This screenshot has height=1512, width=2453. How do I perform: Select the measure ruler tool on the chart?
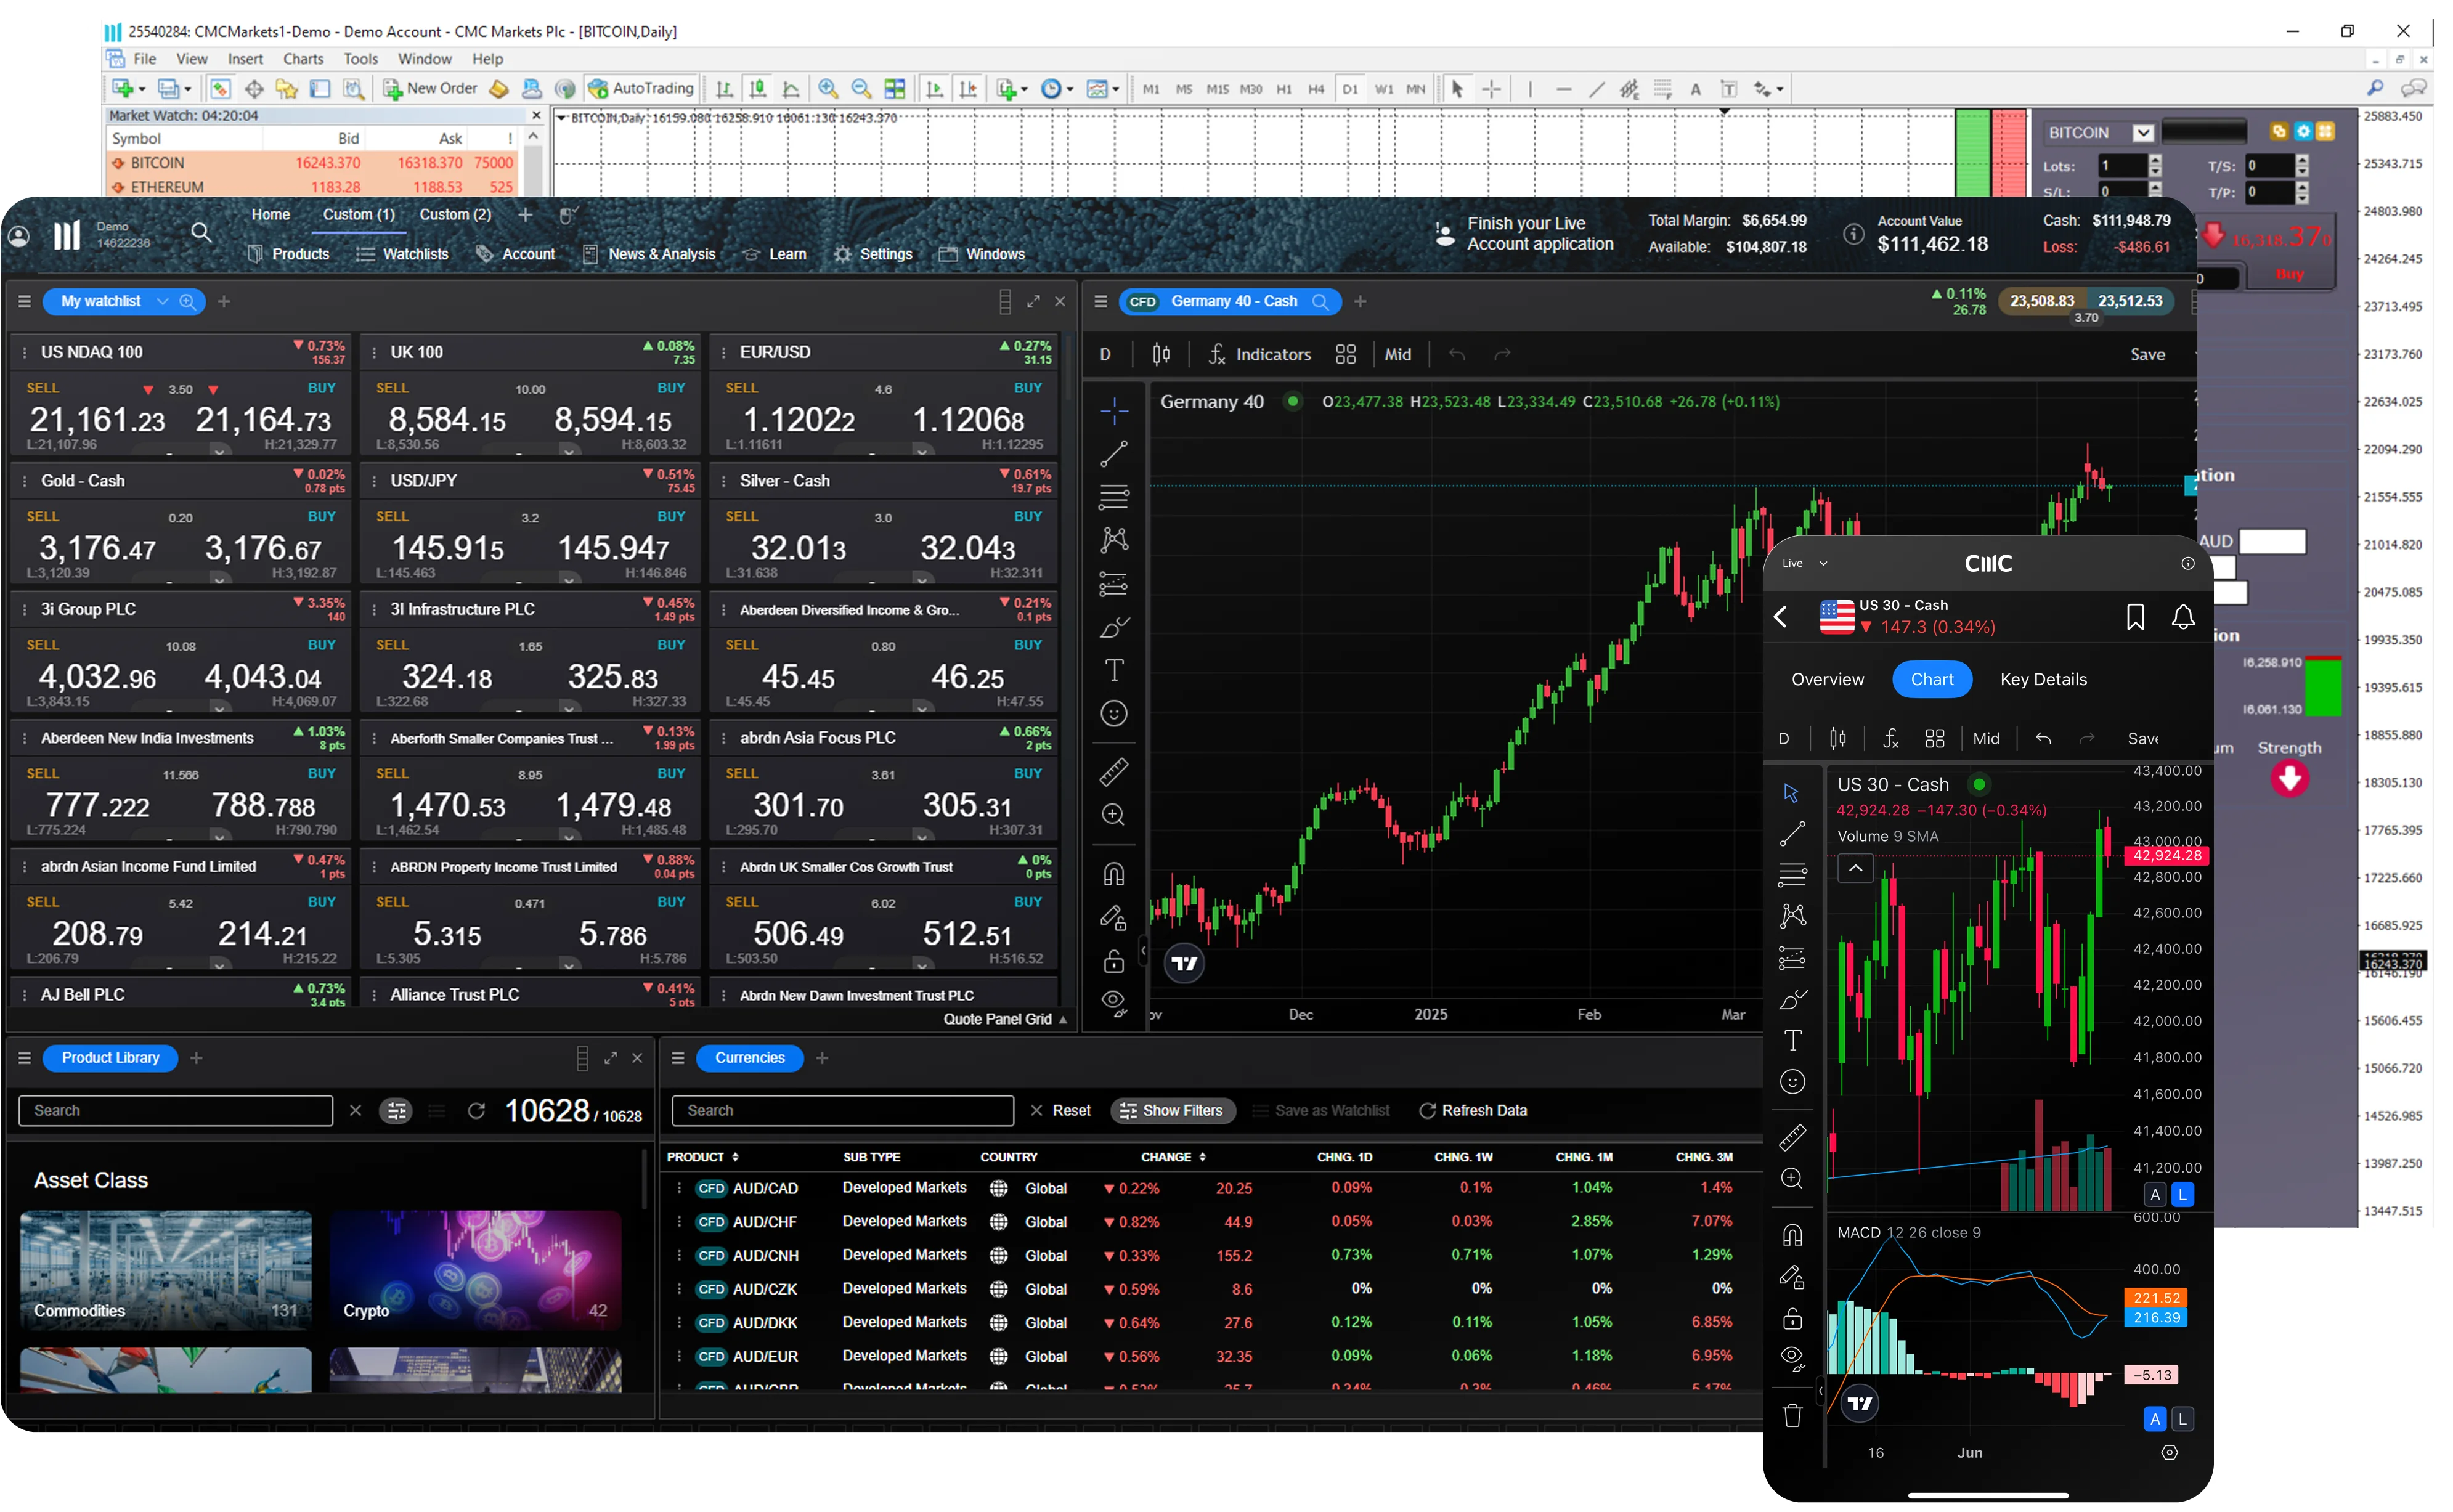(x=1113, y=771)
